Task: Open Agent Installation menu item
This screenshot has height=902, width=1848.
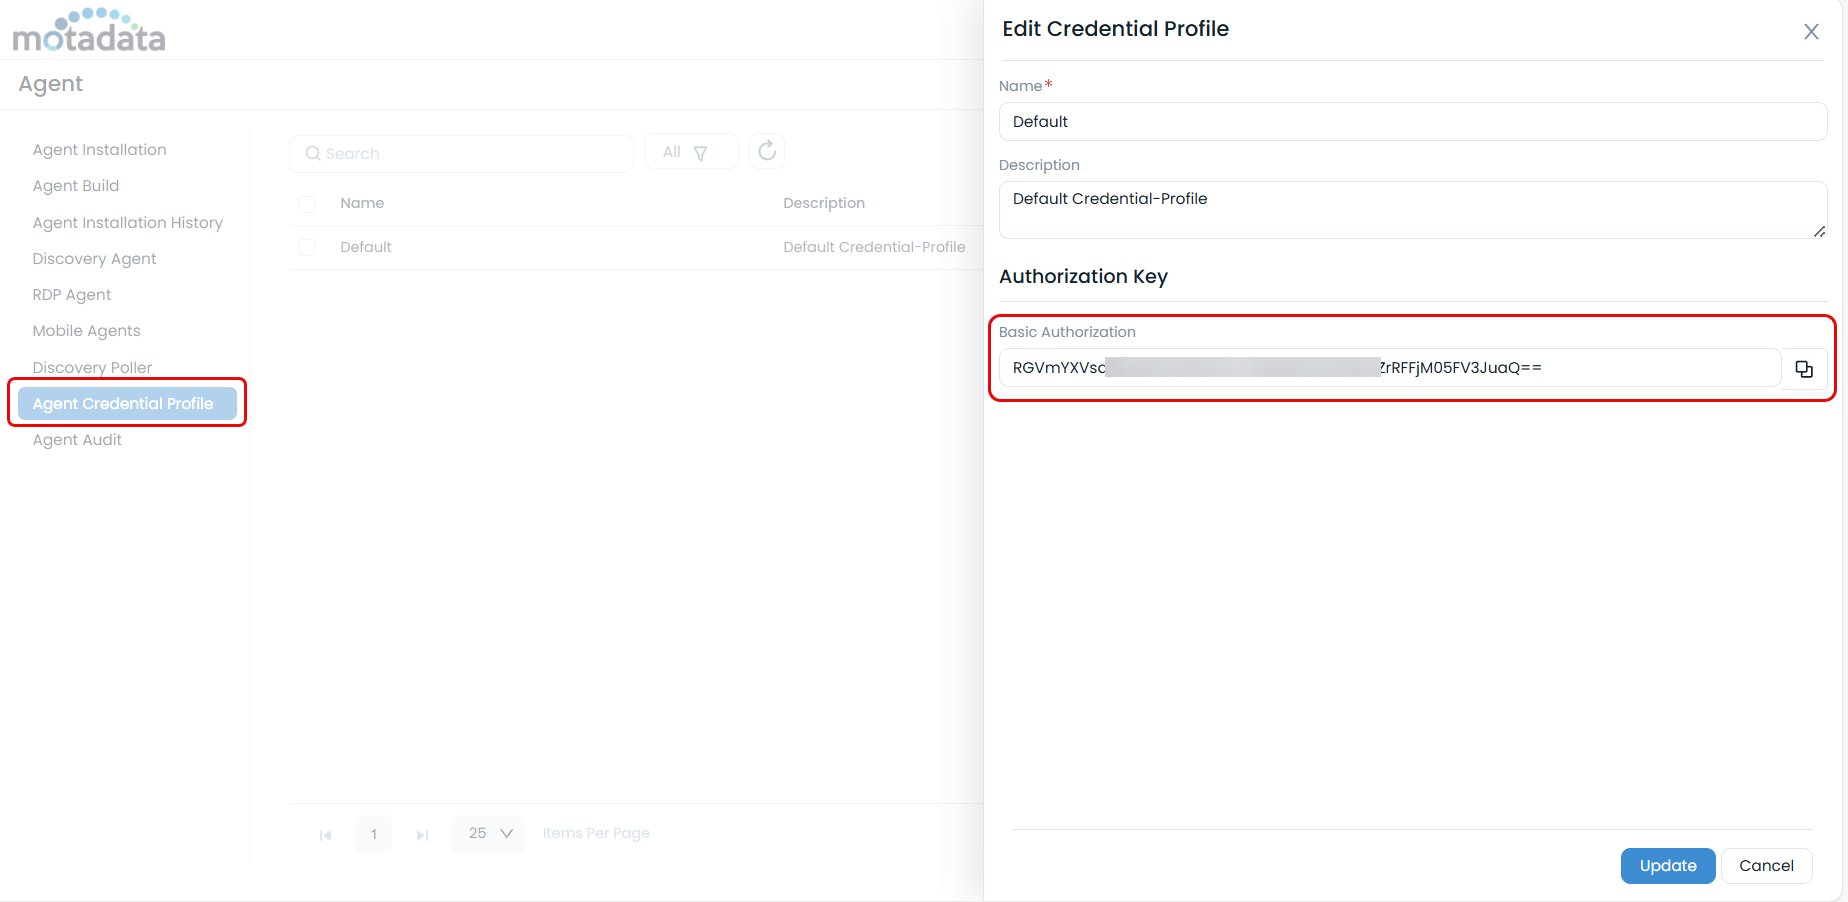Action: point(99,150)
